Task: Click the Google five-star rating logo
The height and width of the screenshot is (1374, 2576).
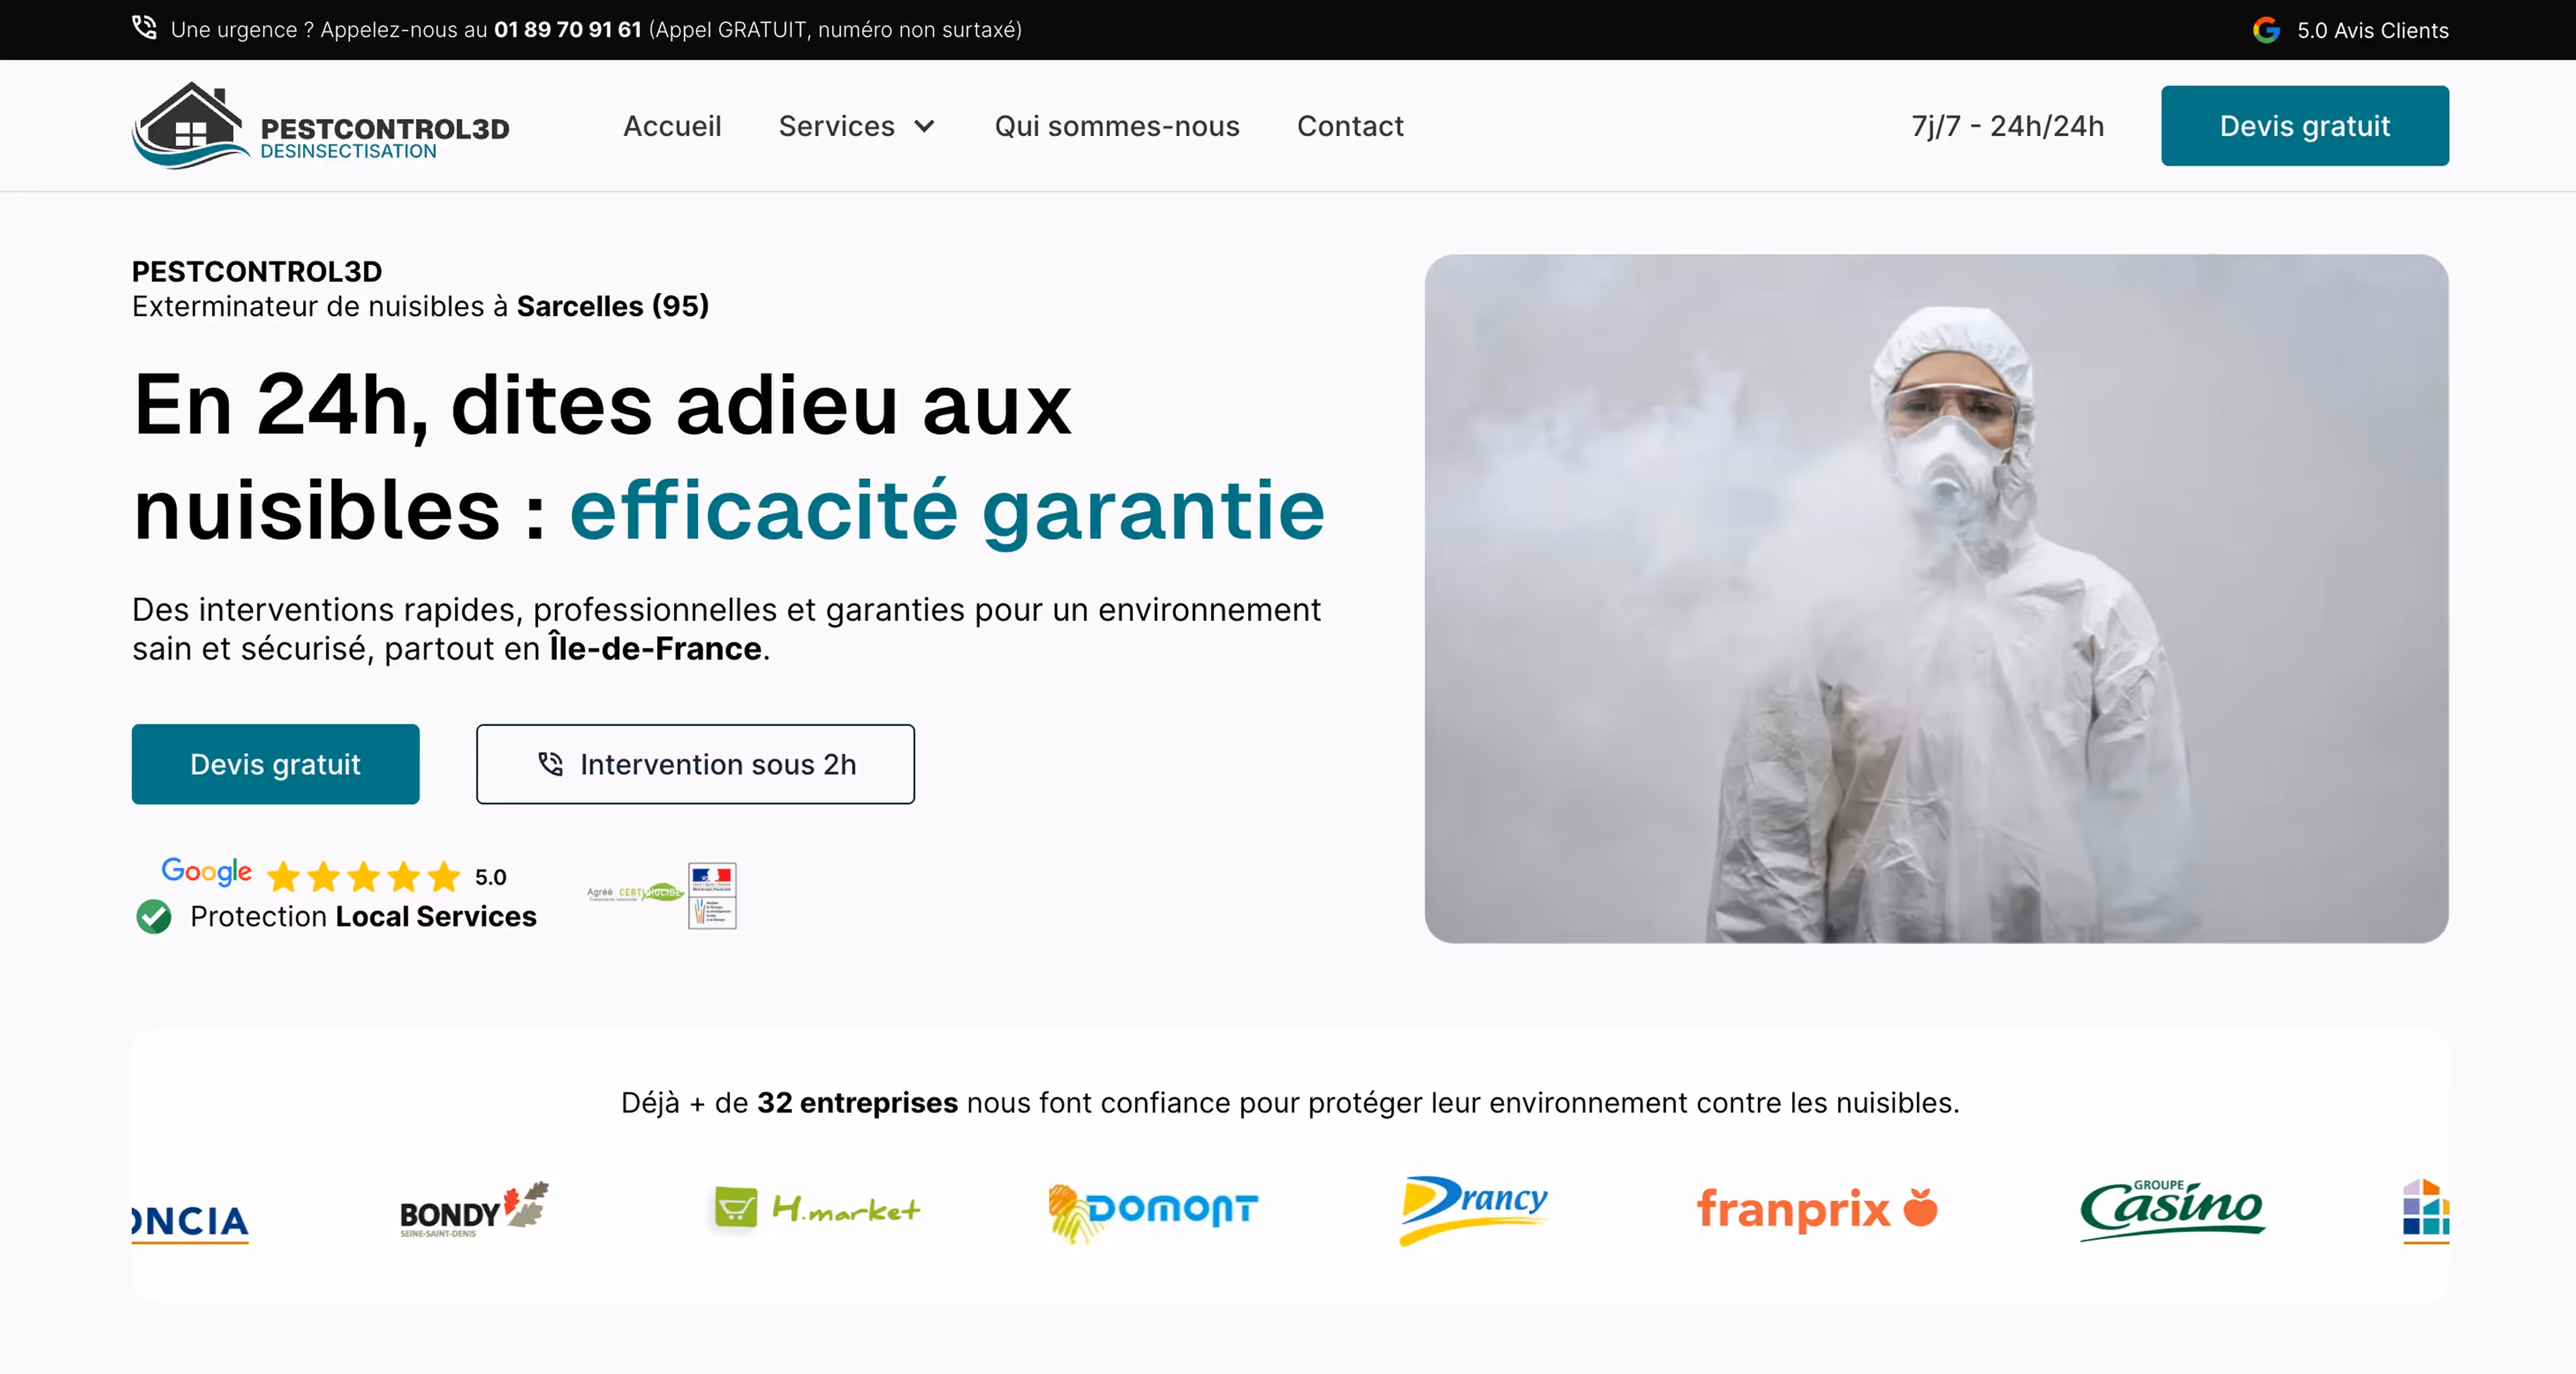Action: pyautogui.click(x=334, y=875)
